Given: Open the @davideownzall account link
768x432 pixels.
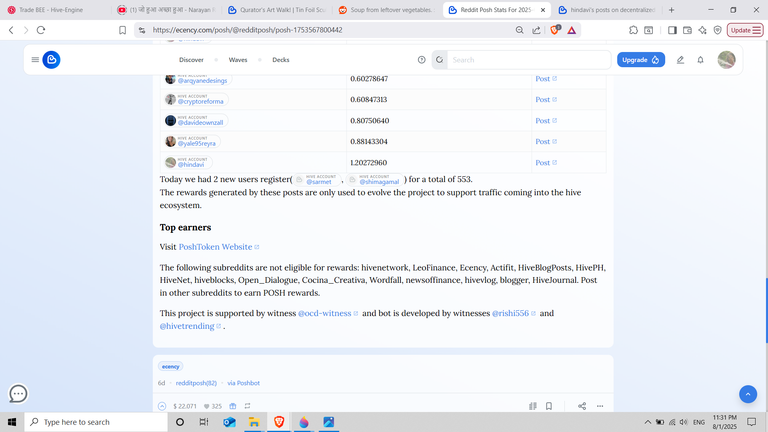Looking at the screenshot, I should tap(196, 120).
